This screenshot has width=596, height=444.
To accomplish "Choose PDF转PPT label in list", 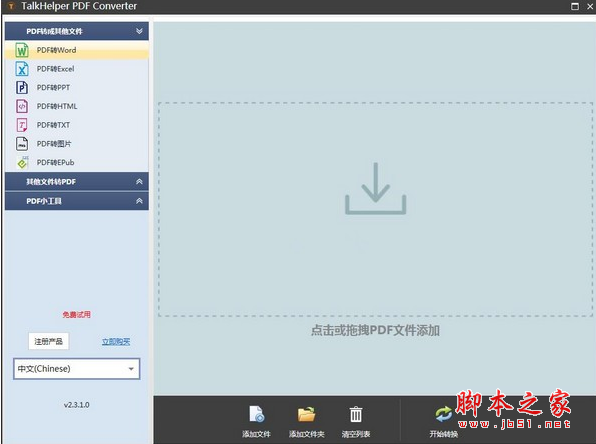I will point(53,87).
